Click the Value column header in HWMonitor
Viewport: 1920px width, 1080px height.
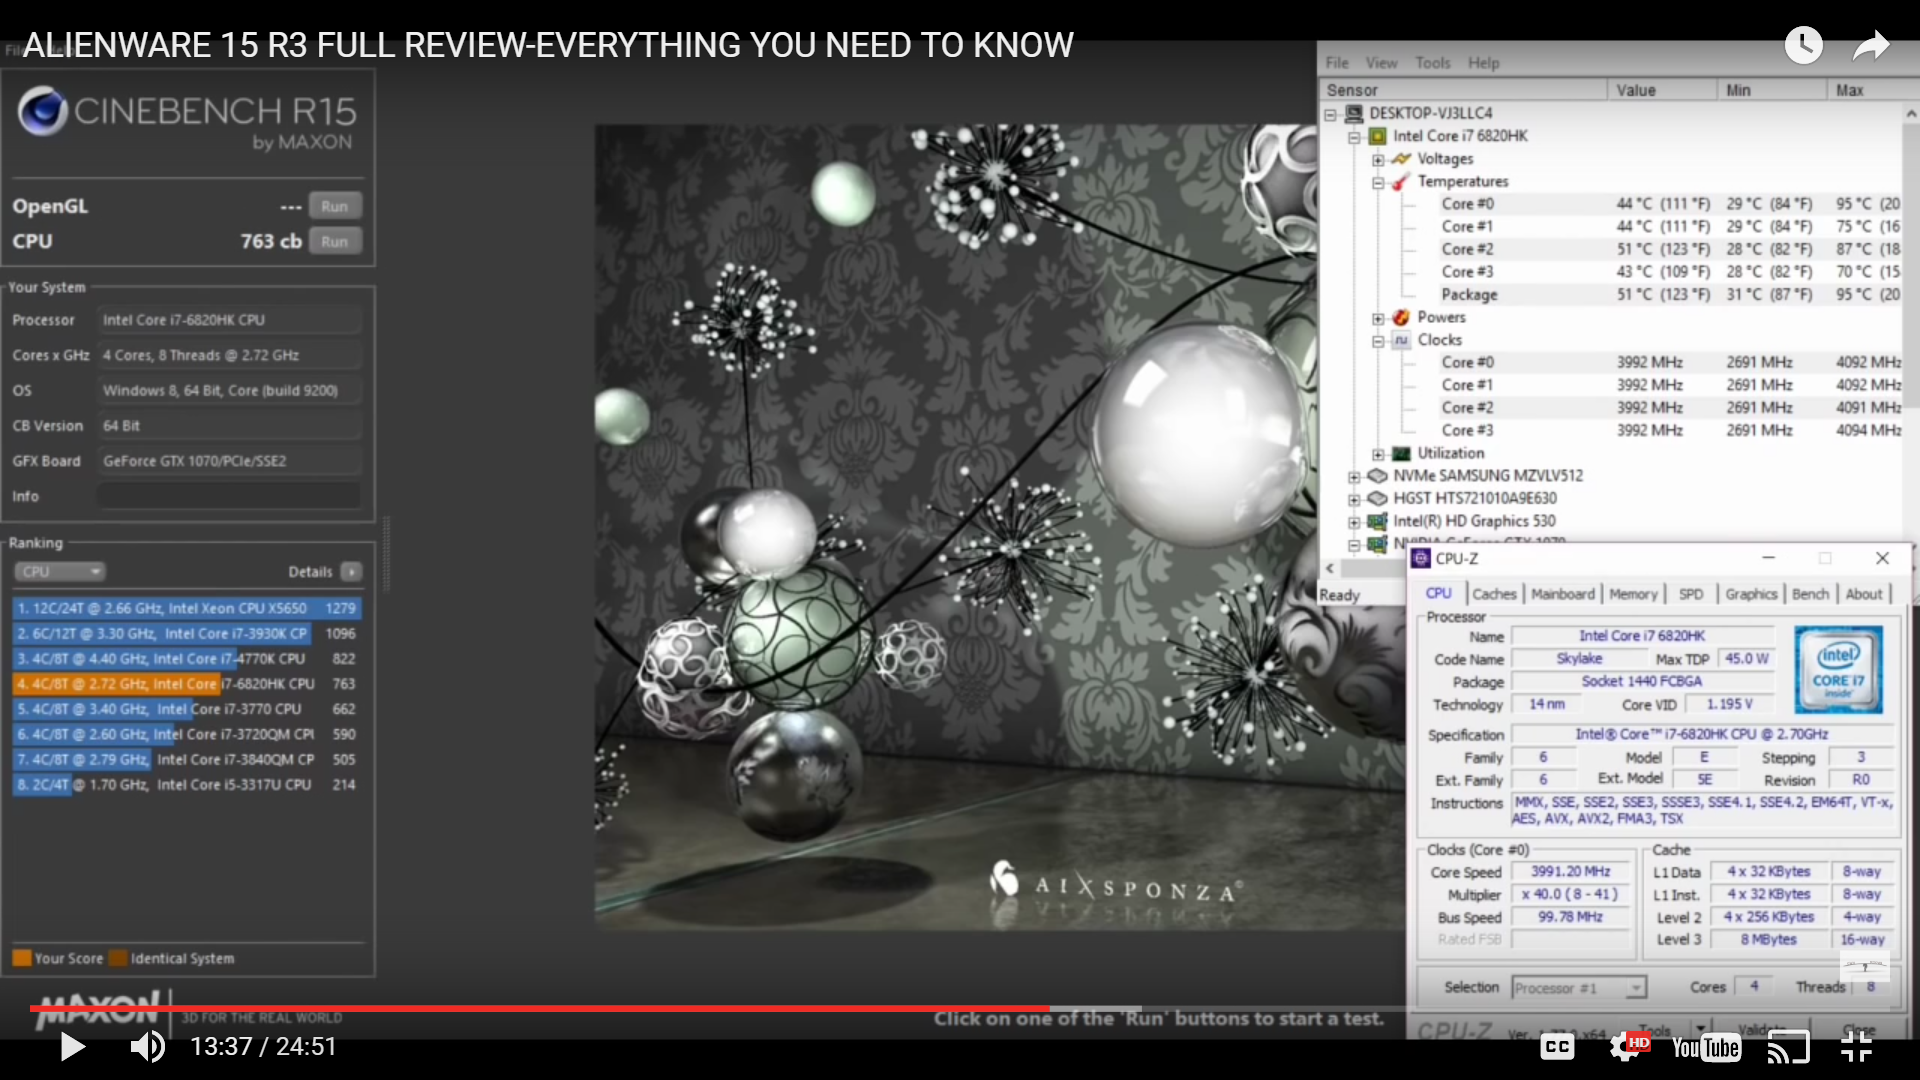[1662, 90]
